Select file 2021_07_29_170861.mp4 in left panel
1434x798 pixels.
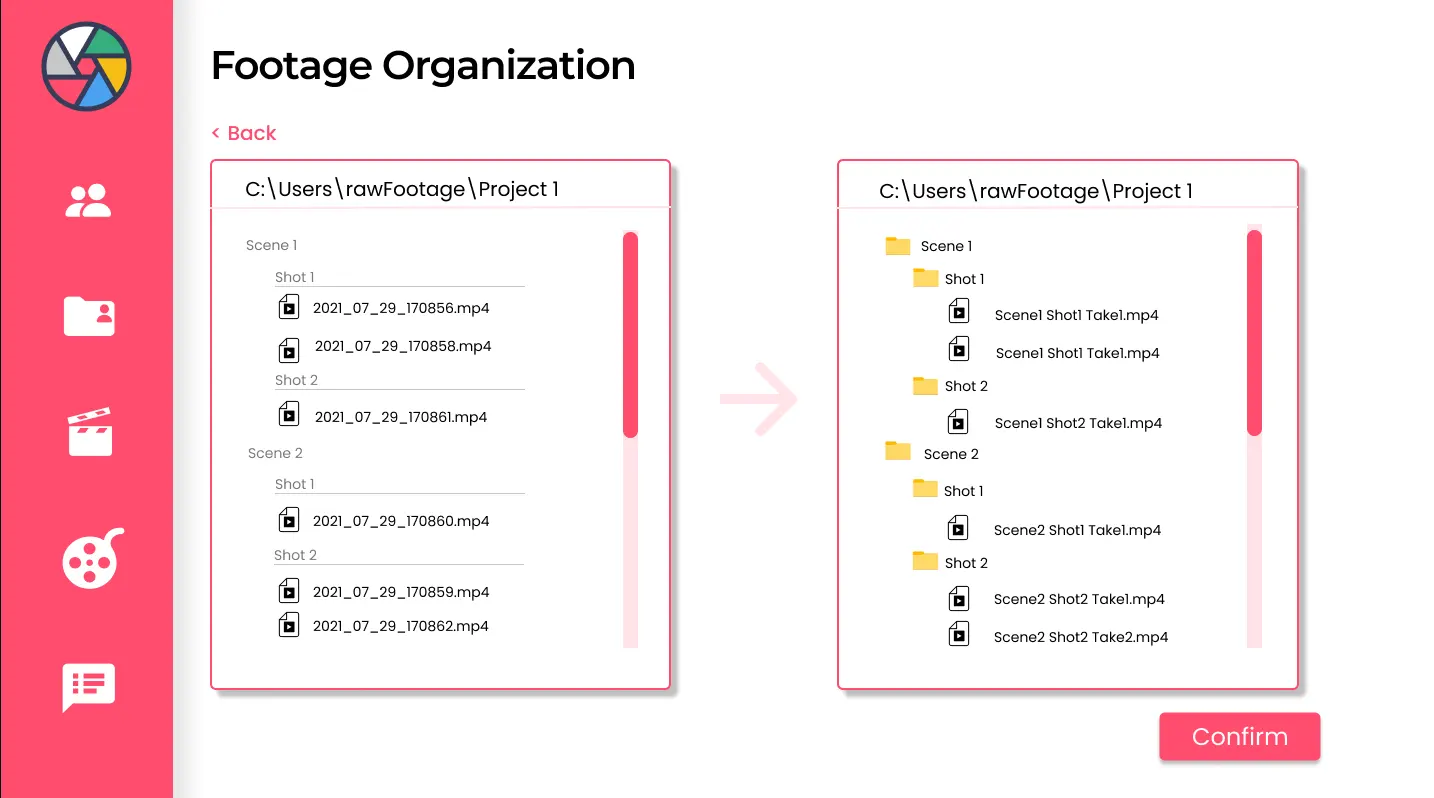[x=400, y=417]
